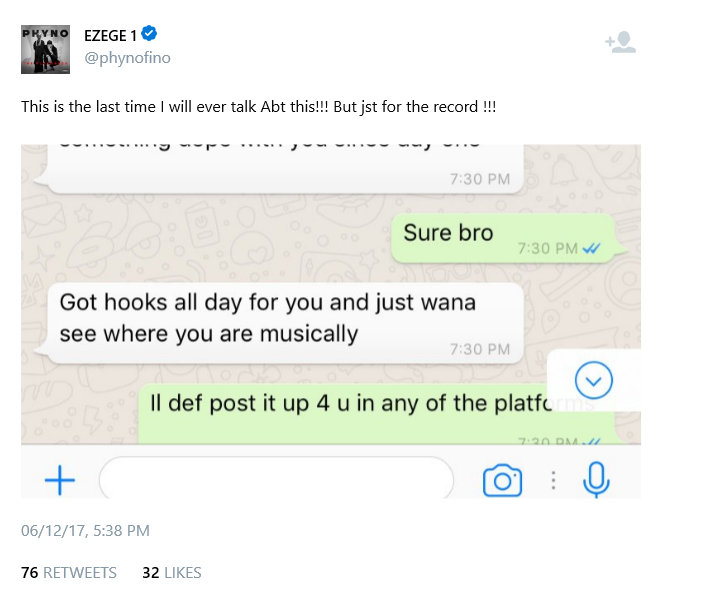Click the scroll-down chevron circle button
This screenshot has width=701, height=593.
(x=594, y=380)
